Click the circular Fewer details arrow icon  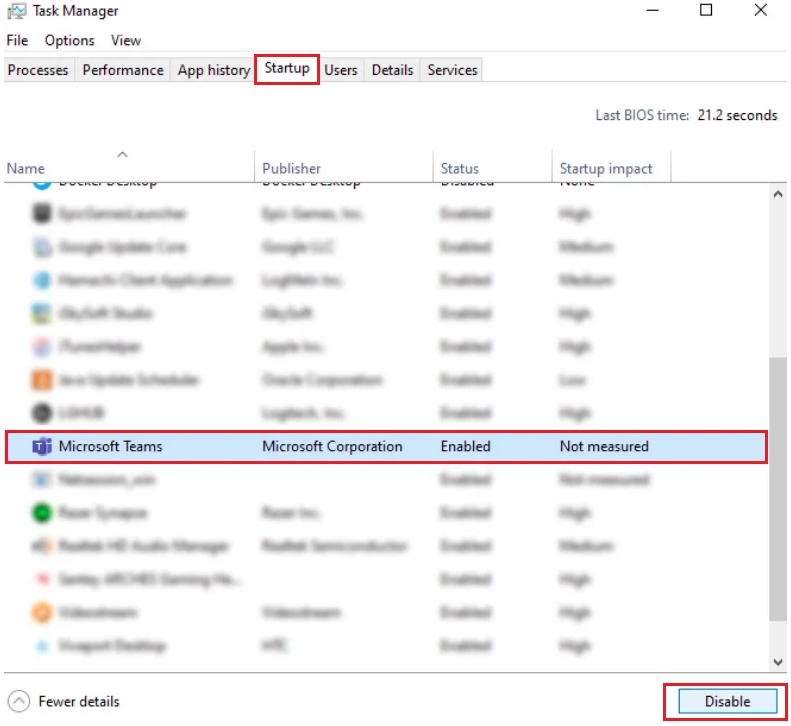tap(19, 701)
